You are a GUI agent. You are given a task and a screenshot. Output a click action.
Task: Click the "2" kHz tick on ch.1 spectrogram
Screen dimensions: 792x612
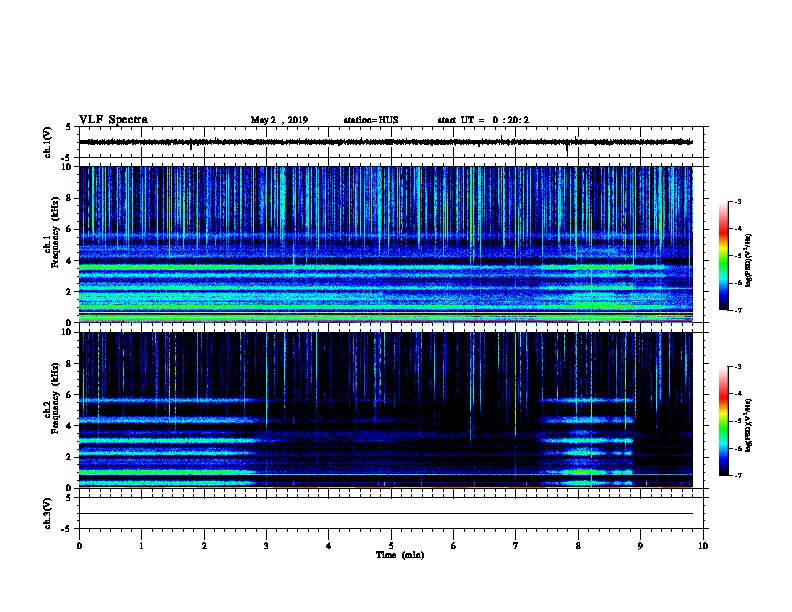tap(70, 291)
